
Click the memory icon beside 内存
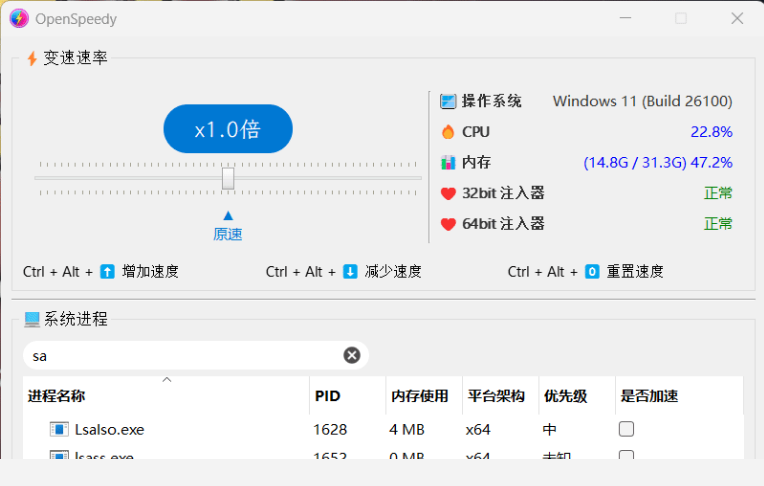click(447, 162)
